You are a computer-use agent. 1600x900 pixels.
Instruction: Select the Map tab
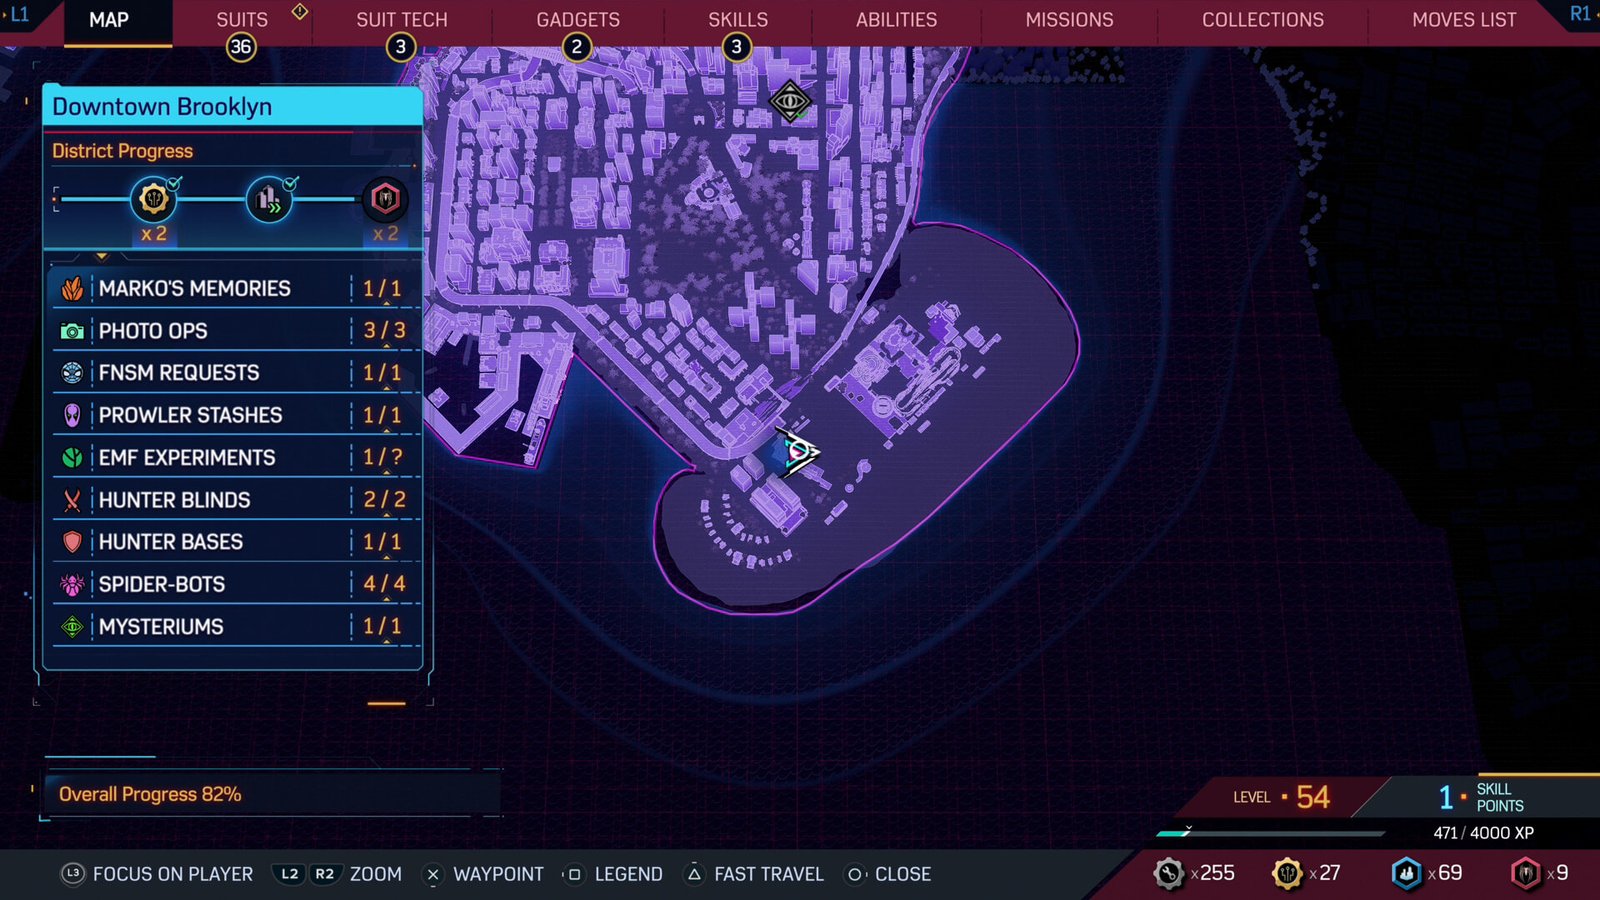[109, 20]
